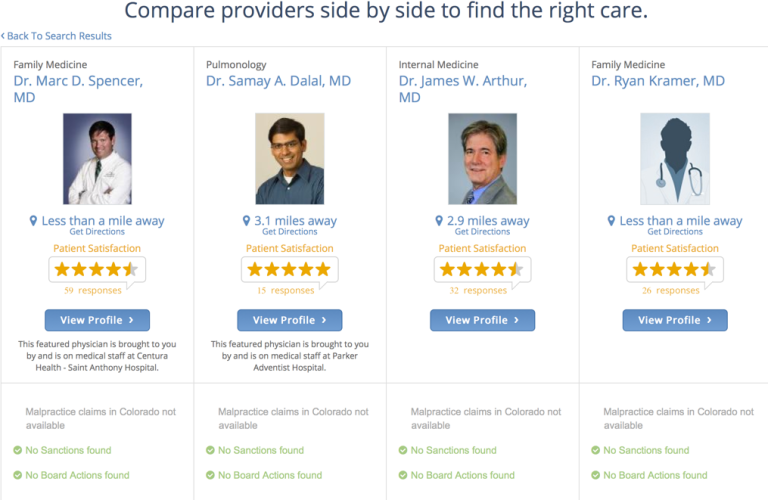Get Directions to Dr. Dalal's office

(289, 232)
